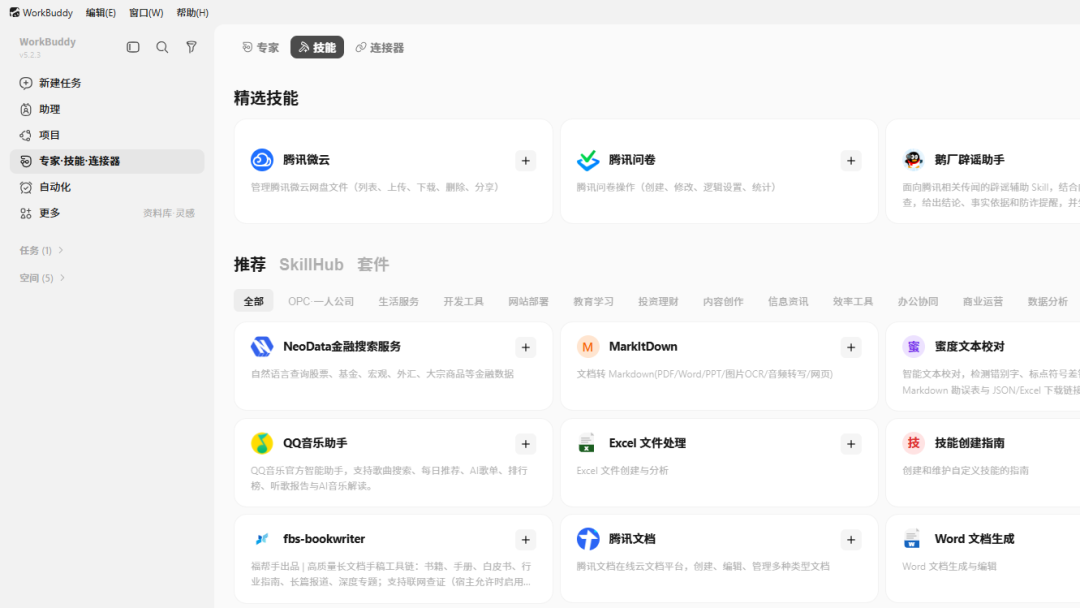The image size is (1080, 608).
Task: Add the fbs-bookwriter skill
Action: click(526, 539)
